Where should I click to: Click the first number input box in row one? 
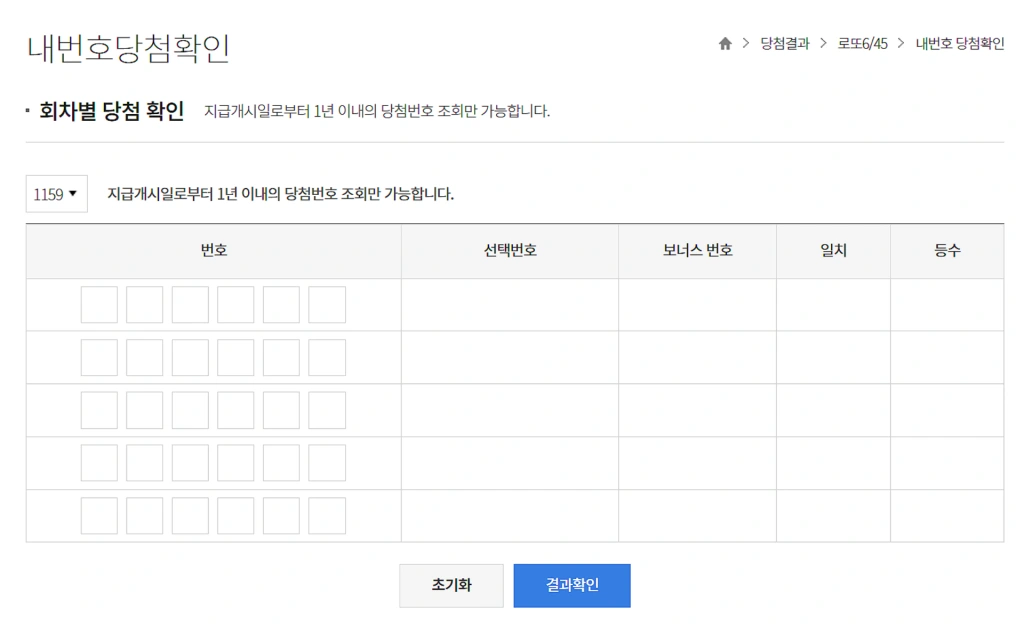(x=99, y=304)
